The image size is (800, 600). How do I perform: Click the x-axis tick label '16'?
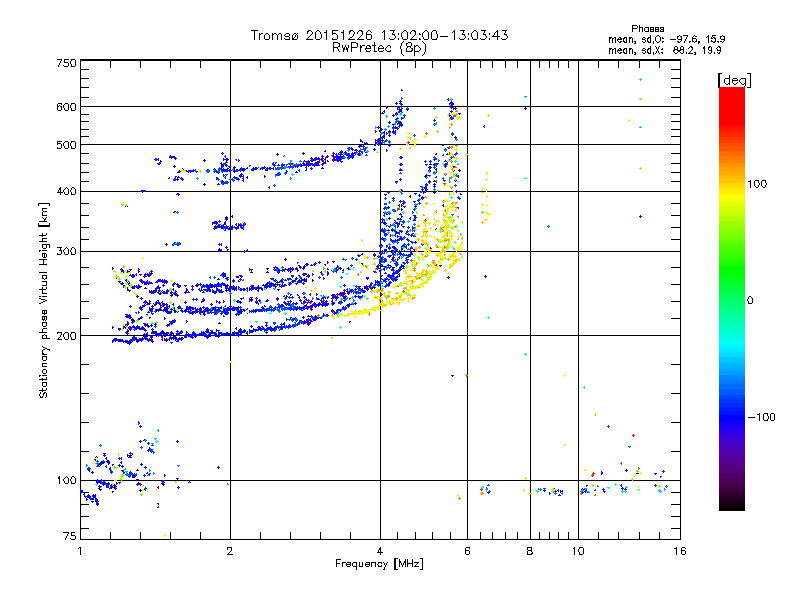(680, 551)
